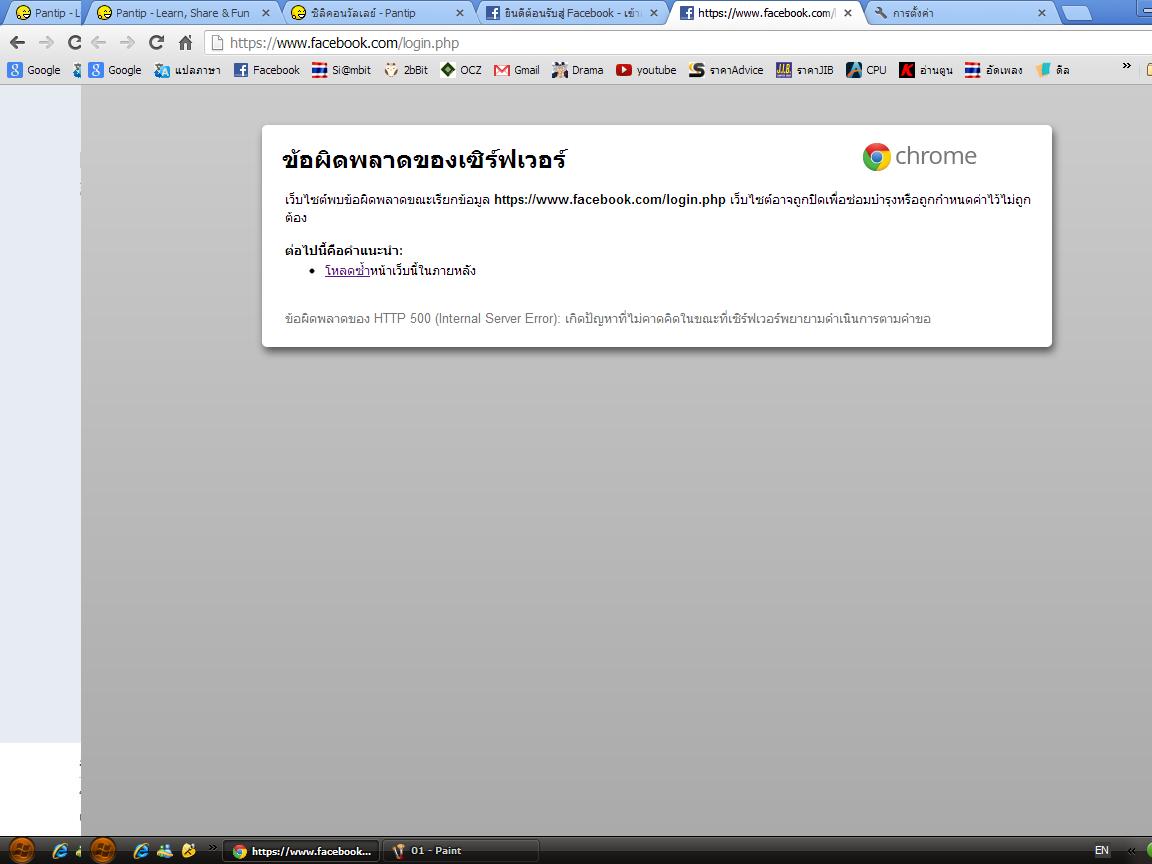Screen dimensions: 1152x864
Task: Expand hidden system tray icons
Action: tap(1131, 851)
